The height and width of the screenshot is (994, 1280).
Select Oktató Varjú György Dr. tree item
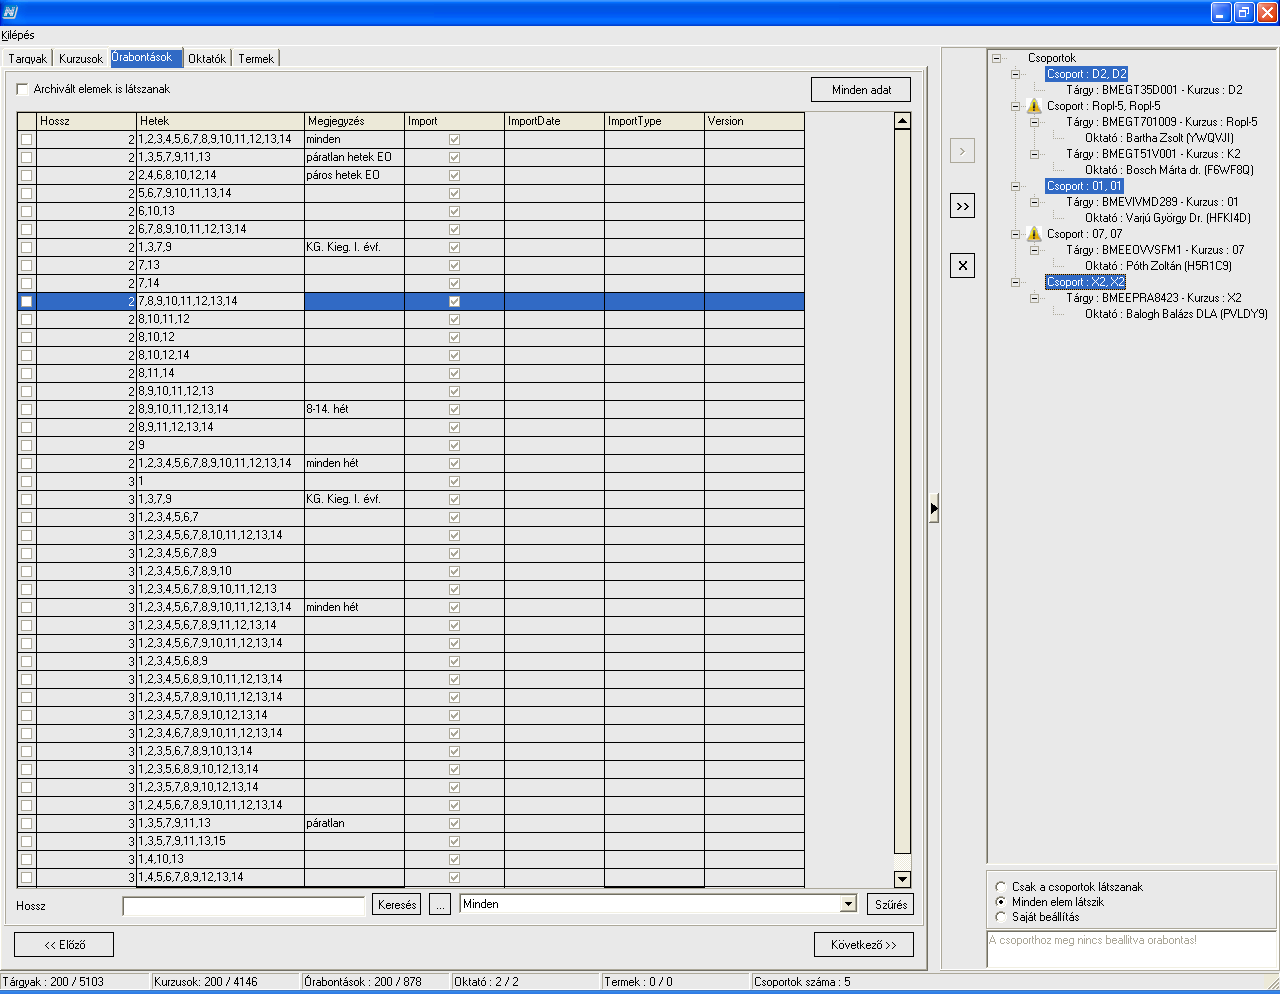click(x=1167, y=218)
